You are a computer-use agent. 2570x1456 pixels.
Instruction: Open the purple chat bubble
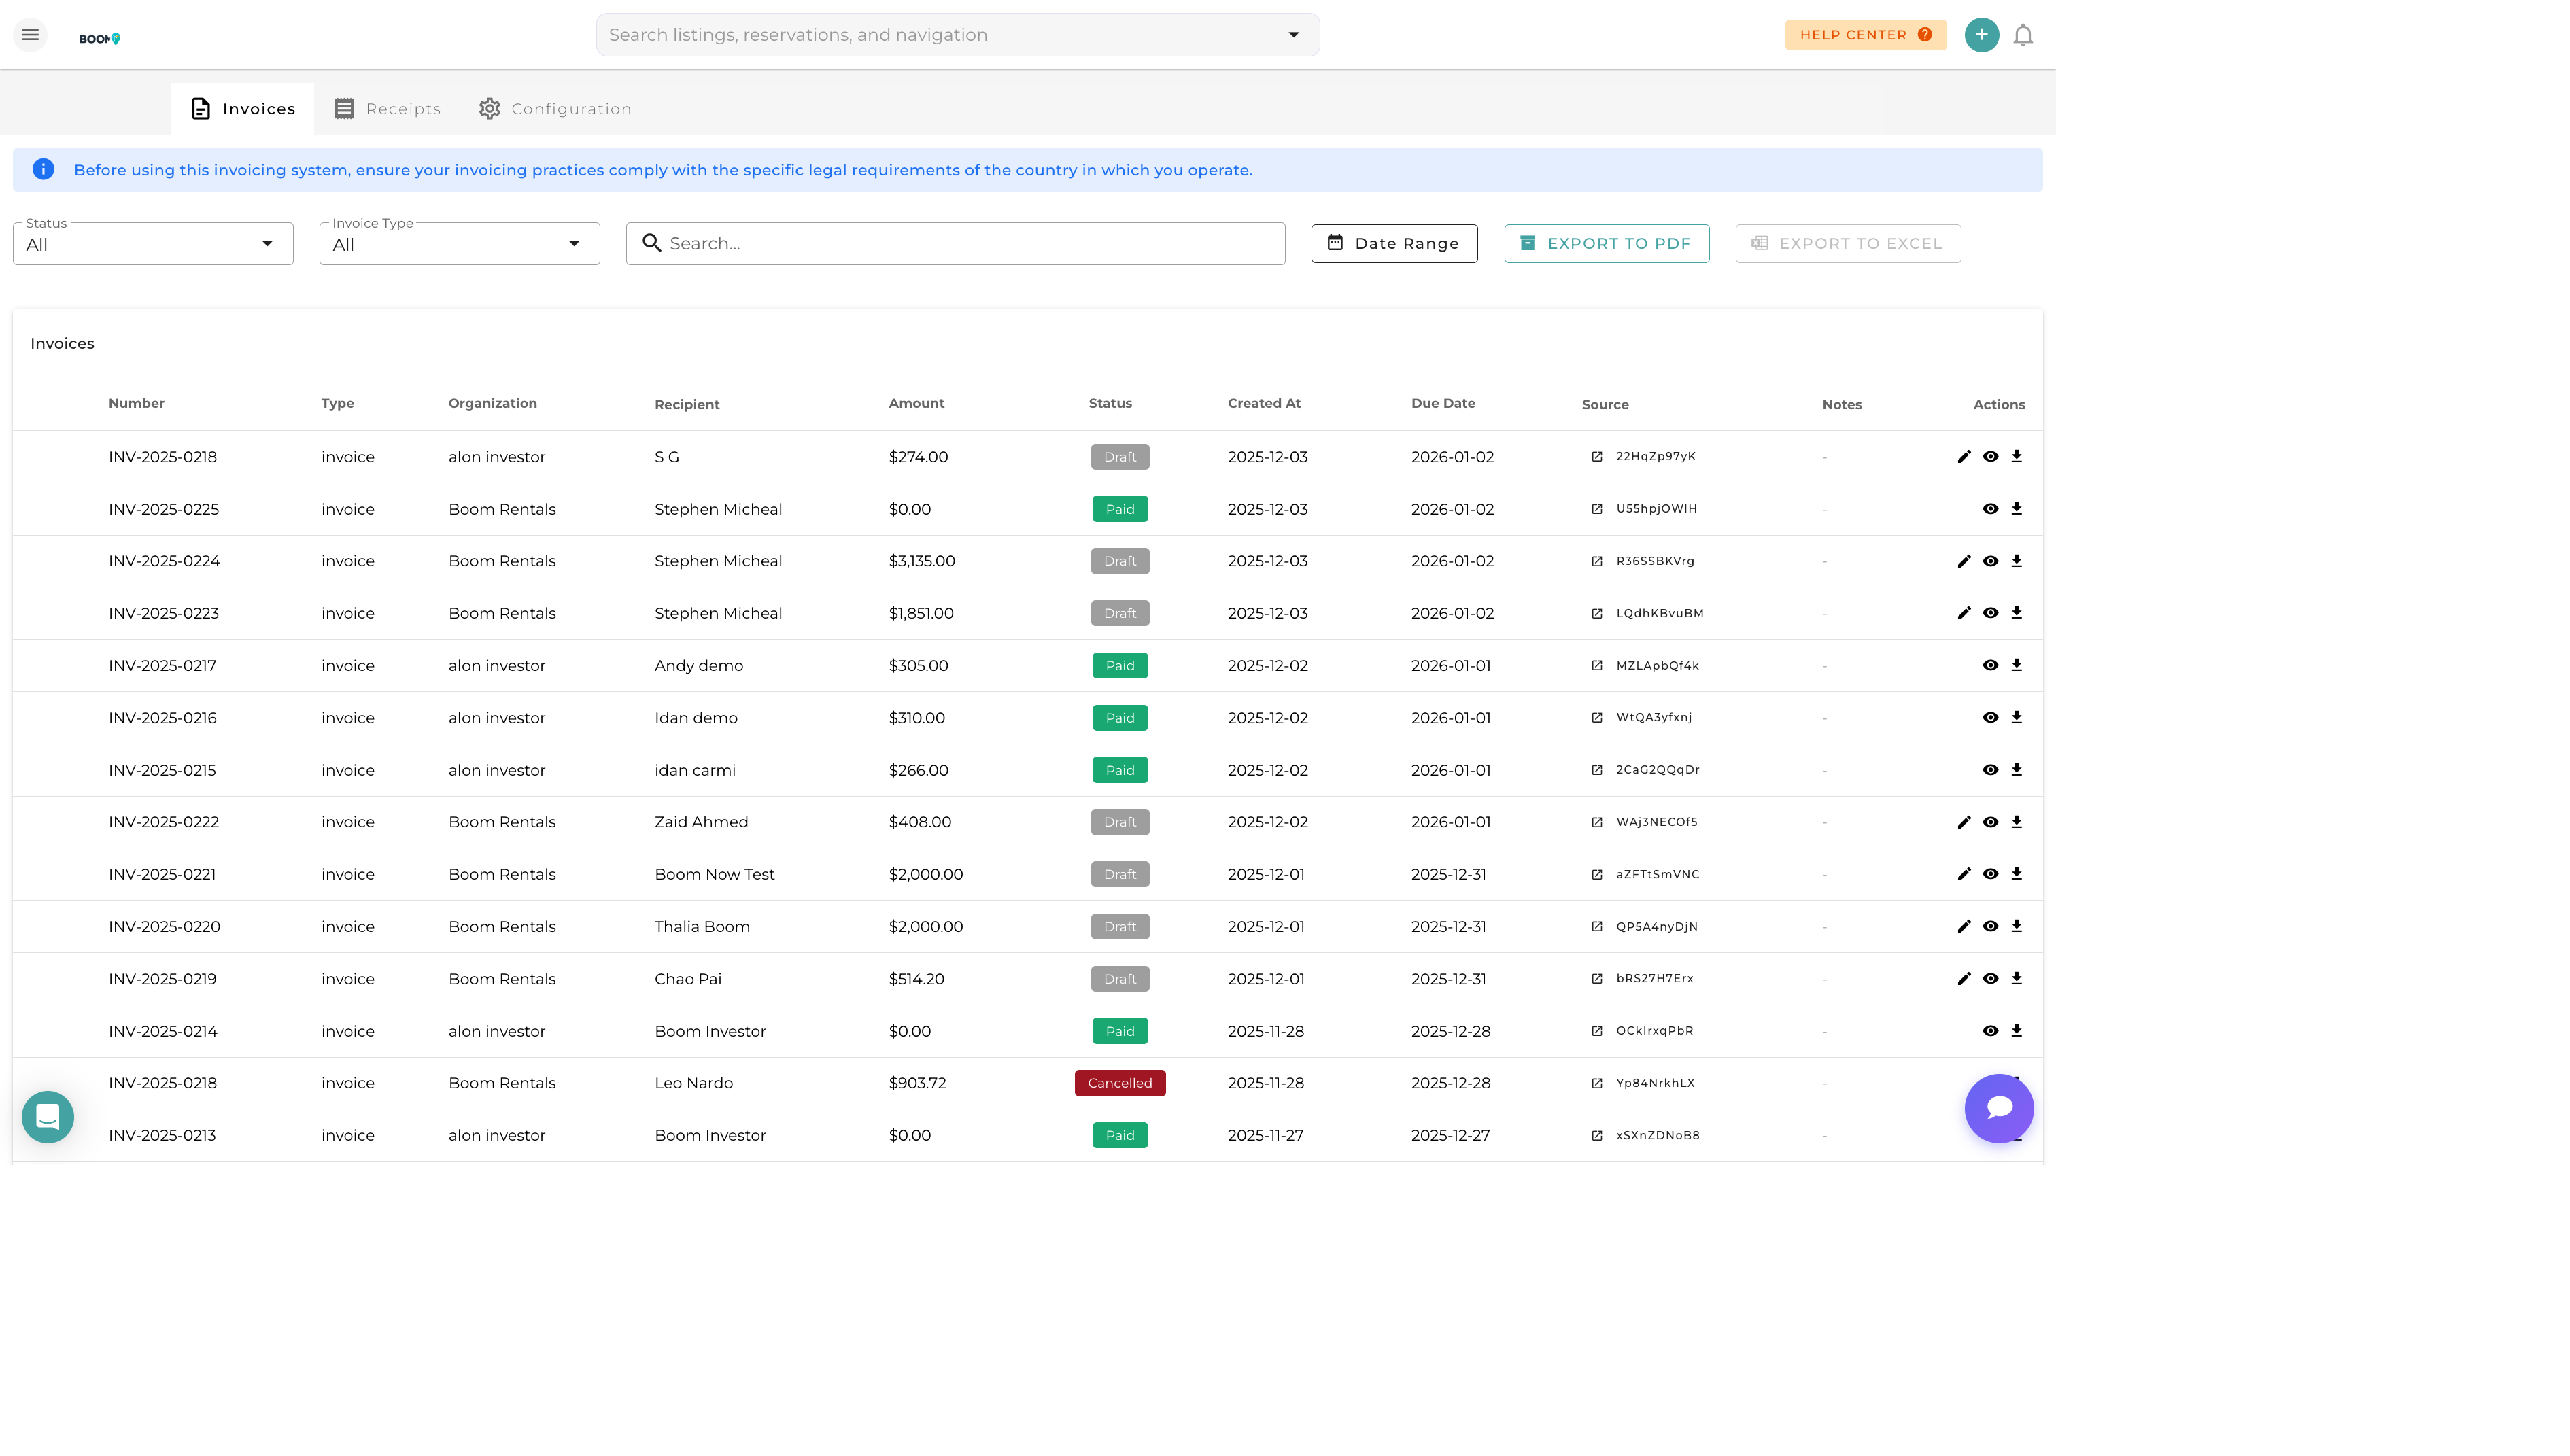(1998, 1108)
